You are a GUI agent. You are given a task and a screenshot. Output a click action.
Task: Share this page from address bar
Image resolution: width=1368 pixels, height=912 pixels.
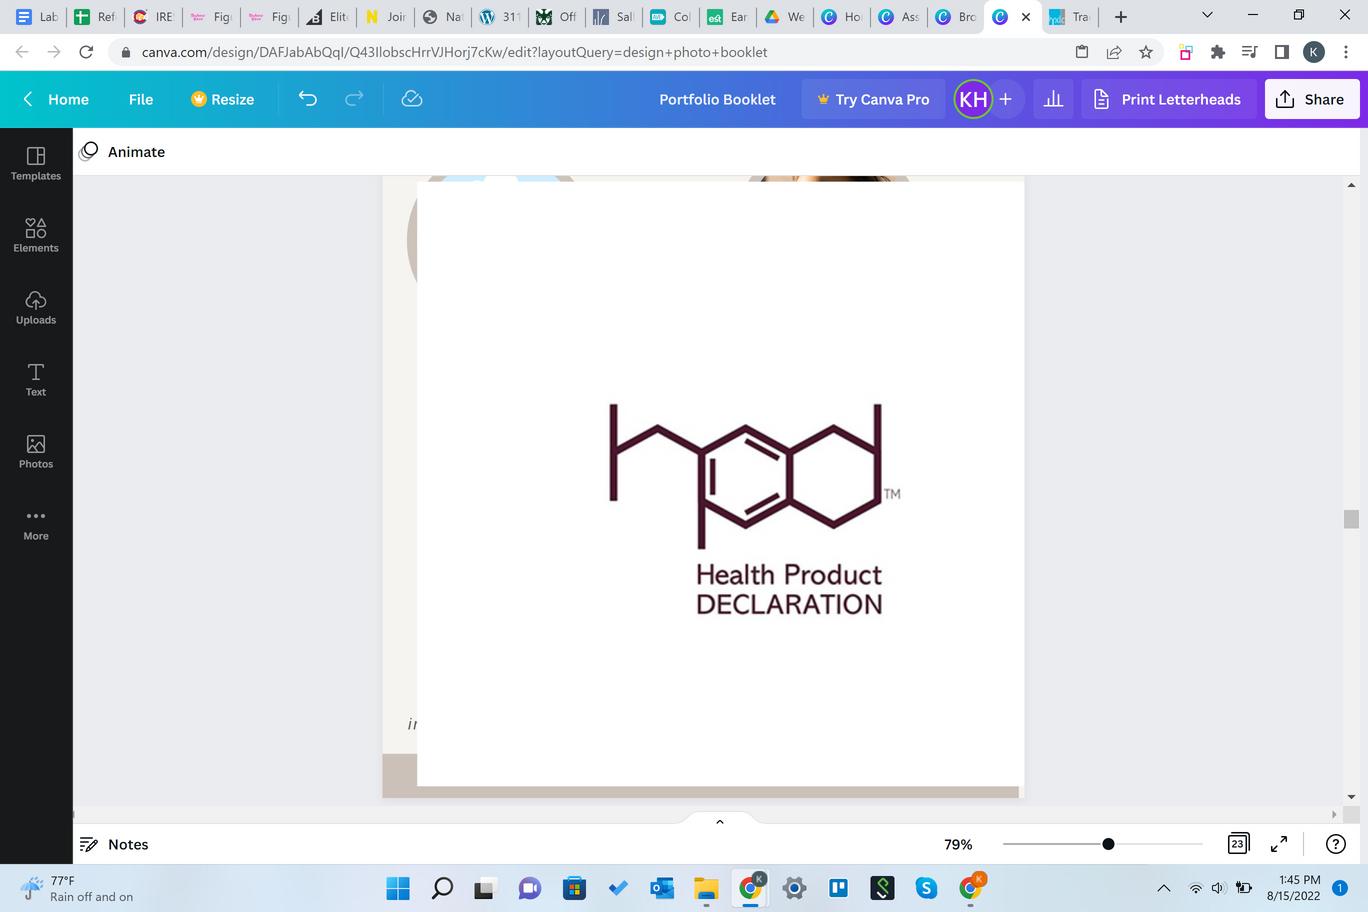[1114, 52]
